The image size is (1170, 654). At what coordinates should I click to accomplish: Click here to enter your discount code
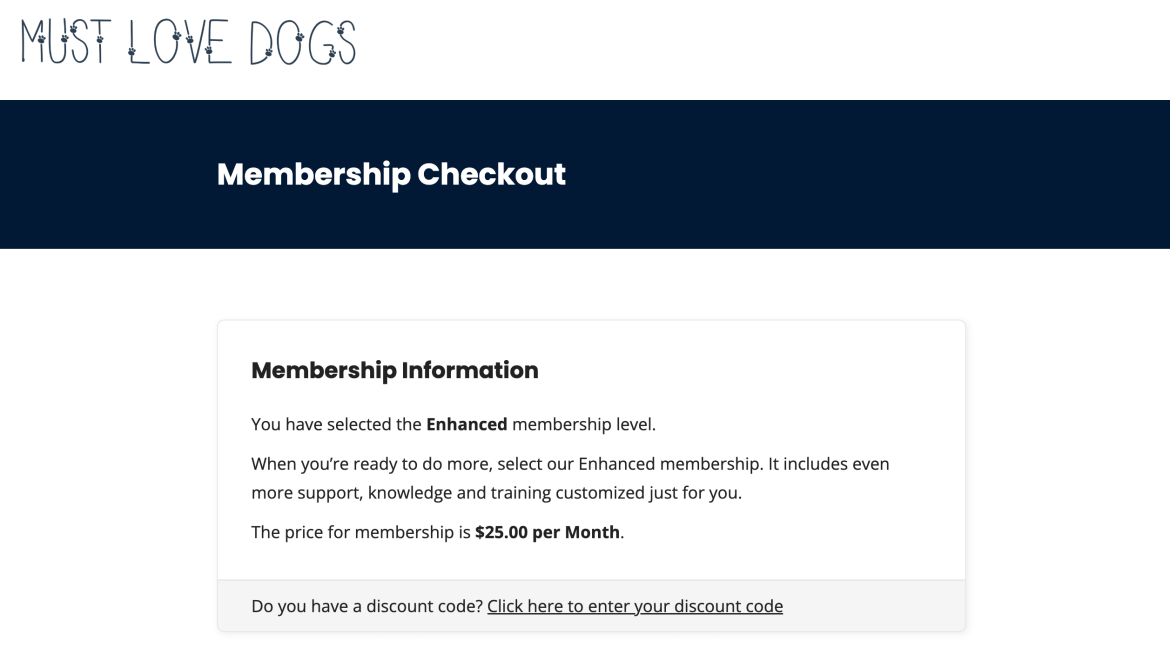tap(635, 606)
